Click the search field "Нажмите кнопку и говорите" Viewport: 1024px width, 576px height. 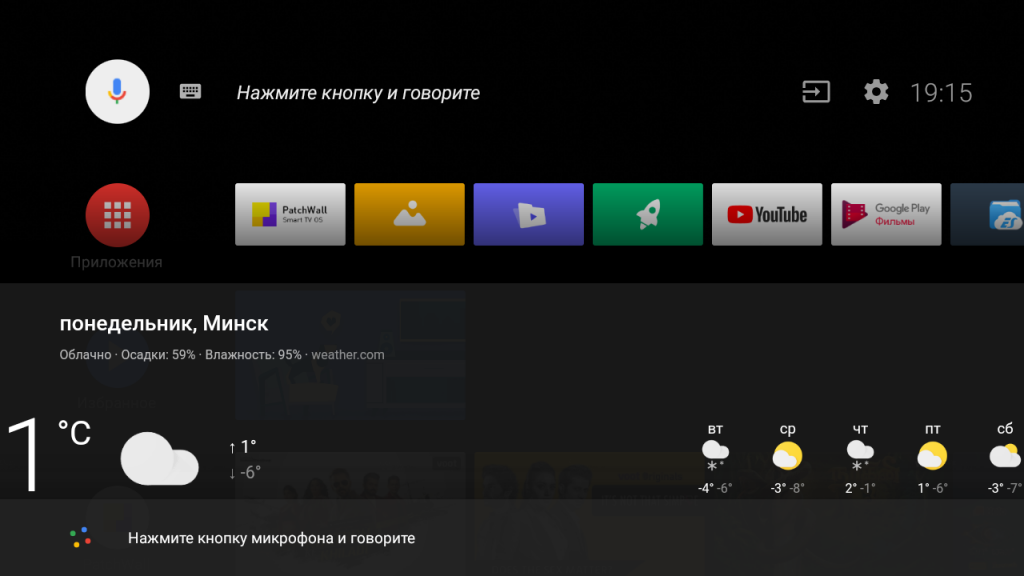[358, 93]
